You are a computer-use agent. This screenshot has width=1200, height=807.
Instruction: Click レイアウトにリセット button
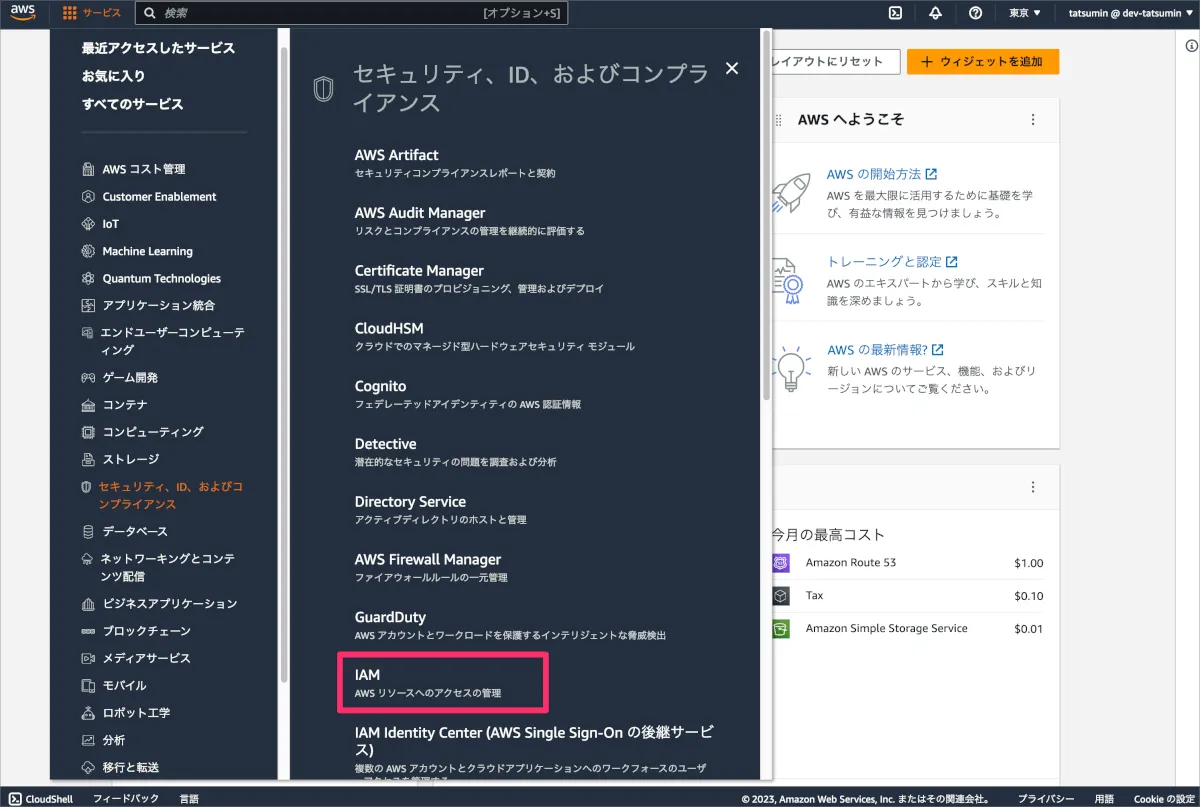(833, 61)
